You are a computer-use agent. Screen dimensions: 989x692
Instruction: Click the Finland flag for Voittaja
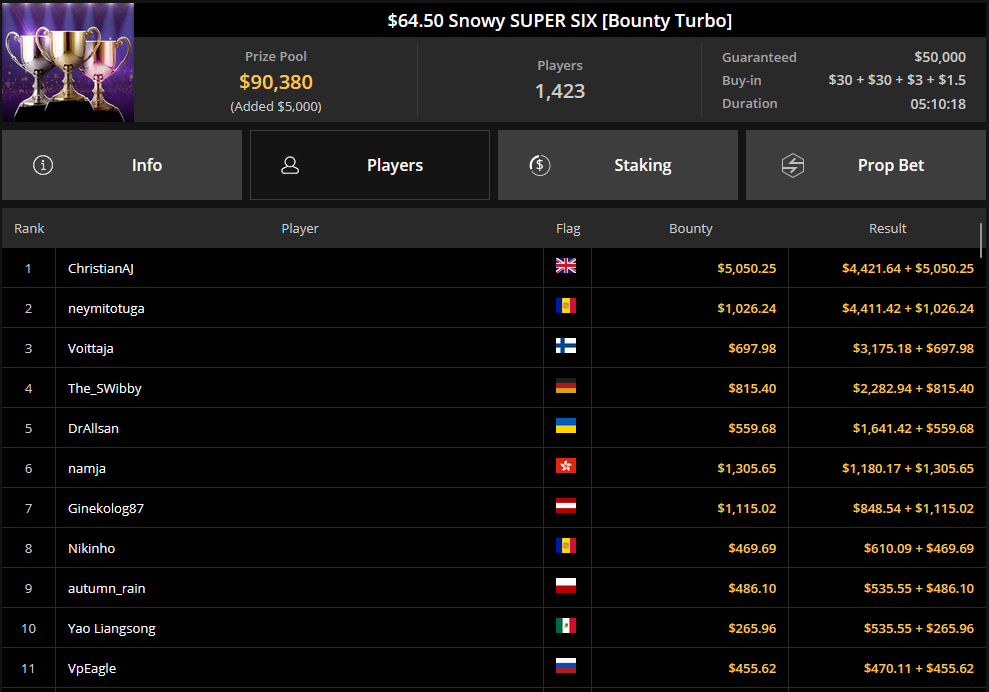566,346
